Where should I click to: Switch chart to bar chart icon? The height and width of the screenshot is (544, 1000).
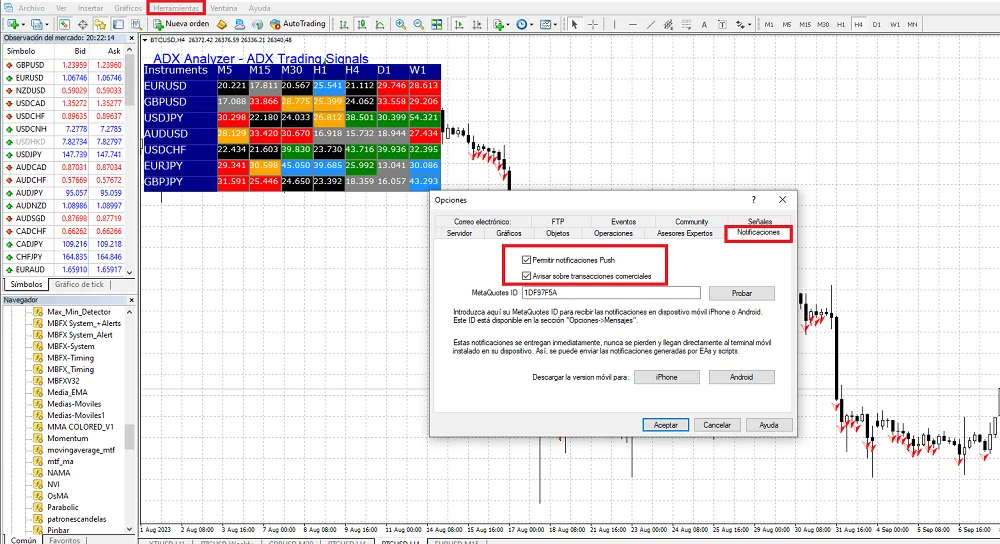(343, 24)
